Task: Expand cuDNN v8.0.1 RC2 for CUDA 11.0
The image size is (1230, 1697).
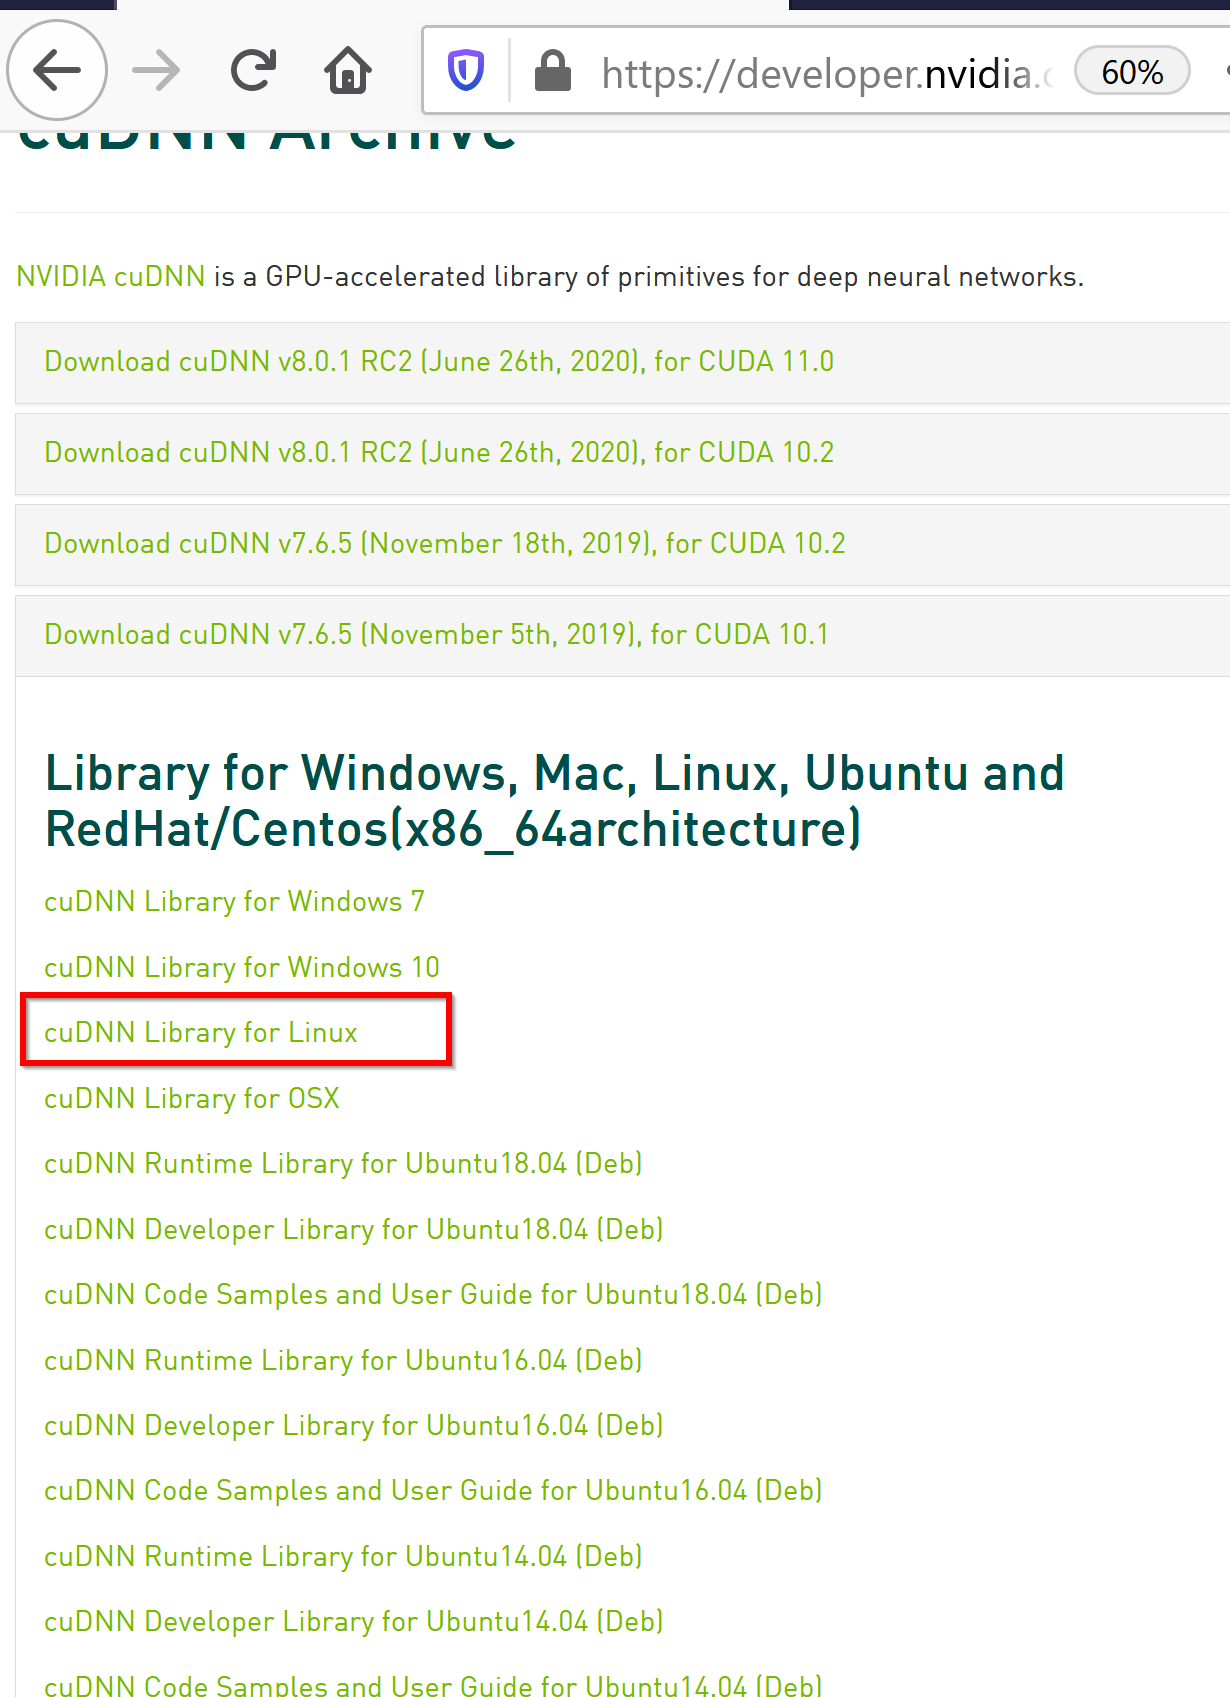Action: click(x=439, y=361)
